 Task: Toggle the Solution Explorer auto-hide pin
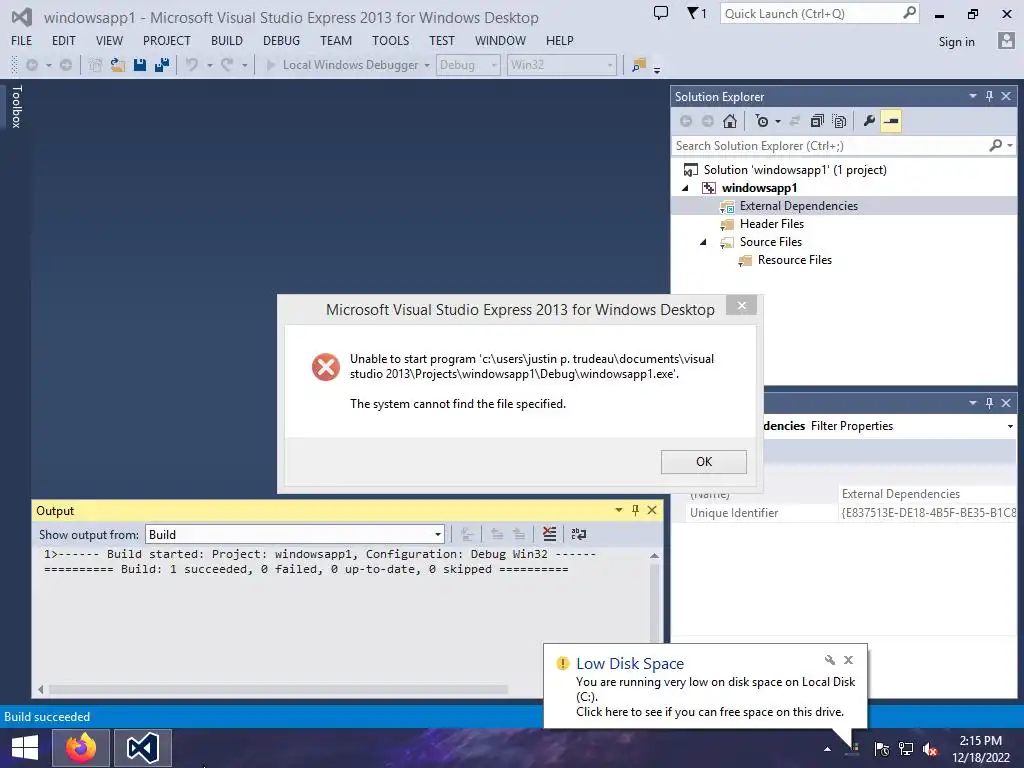pos(989,96)
